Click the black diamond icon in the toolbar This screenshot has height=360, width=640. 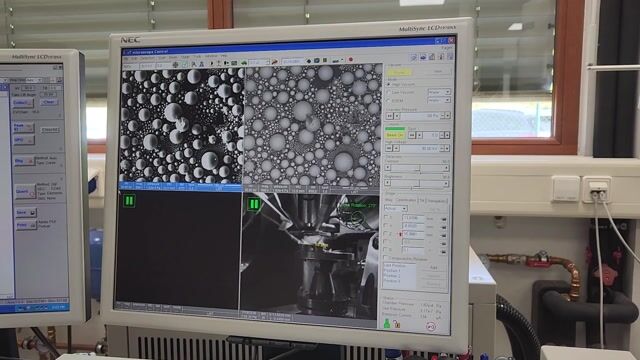pyautogui.click(x=309, y=61)
